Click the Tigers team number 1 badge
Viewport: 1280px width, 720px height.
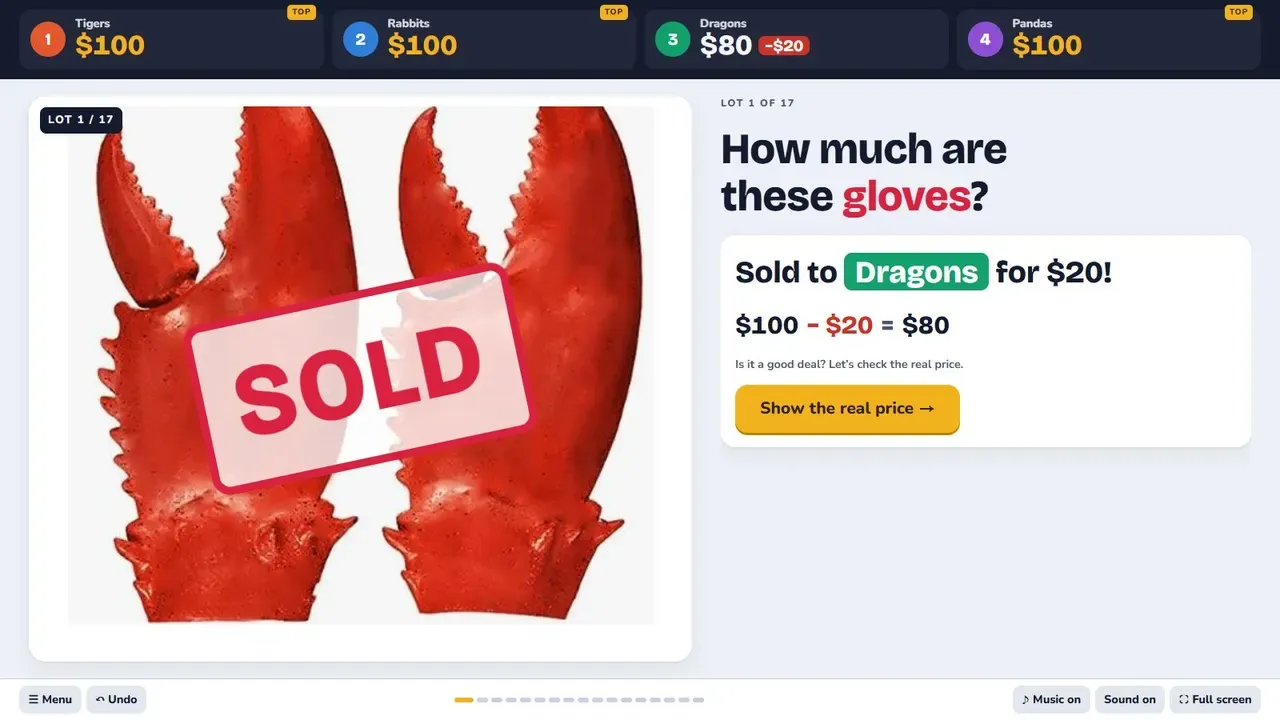(x=47, y=40)
